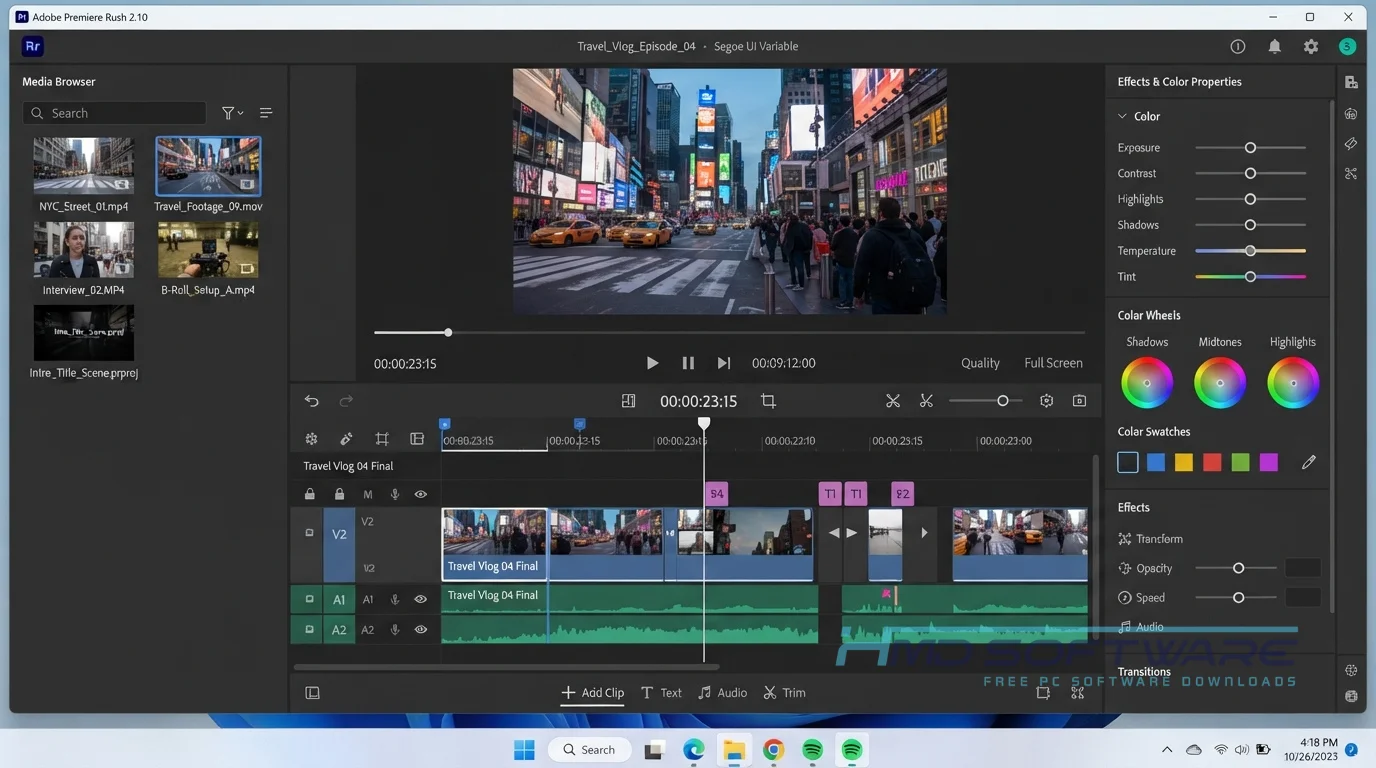Adjust the timeline zoom slider
This screenshot has height=768, width=1376.
(985, 401)
